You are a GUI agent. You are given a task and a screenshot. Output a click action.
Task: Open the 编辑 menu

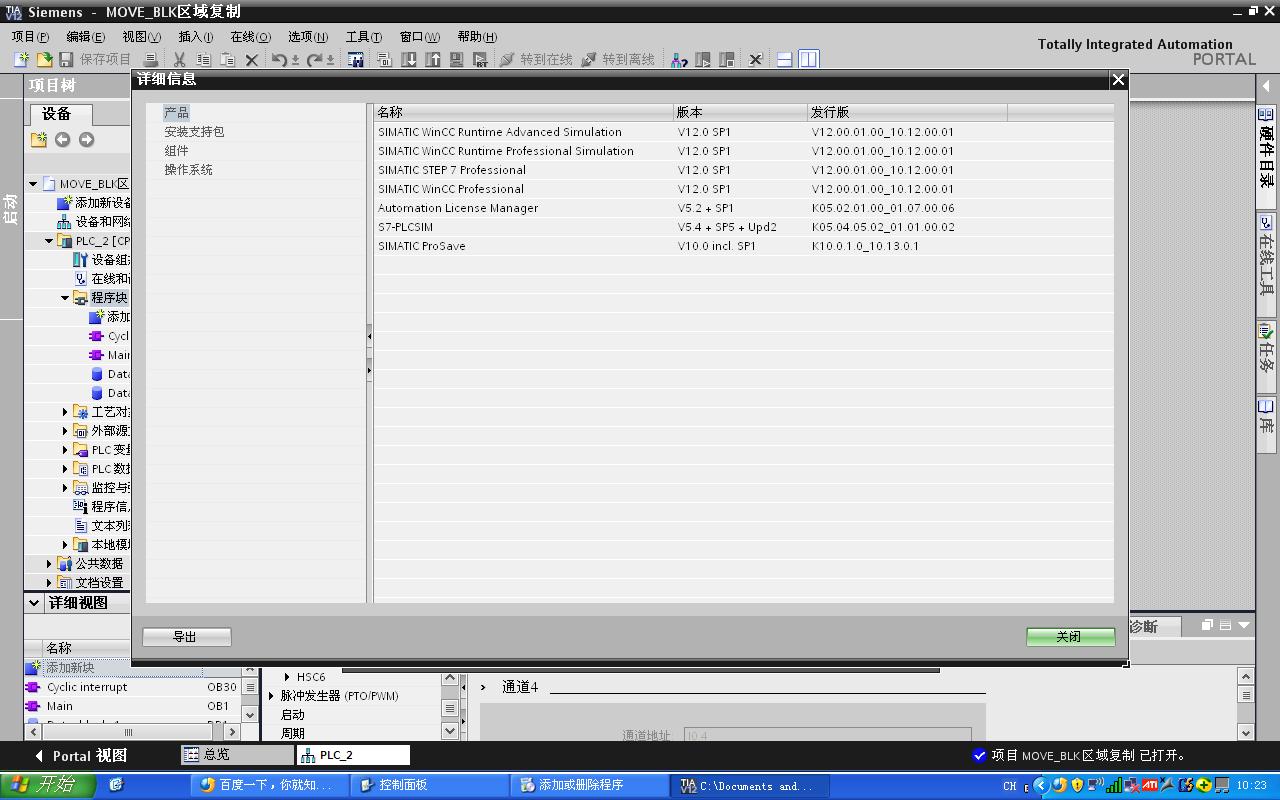coord(85,36)
